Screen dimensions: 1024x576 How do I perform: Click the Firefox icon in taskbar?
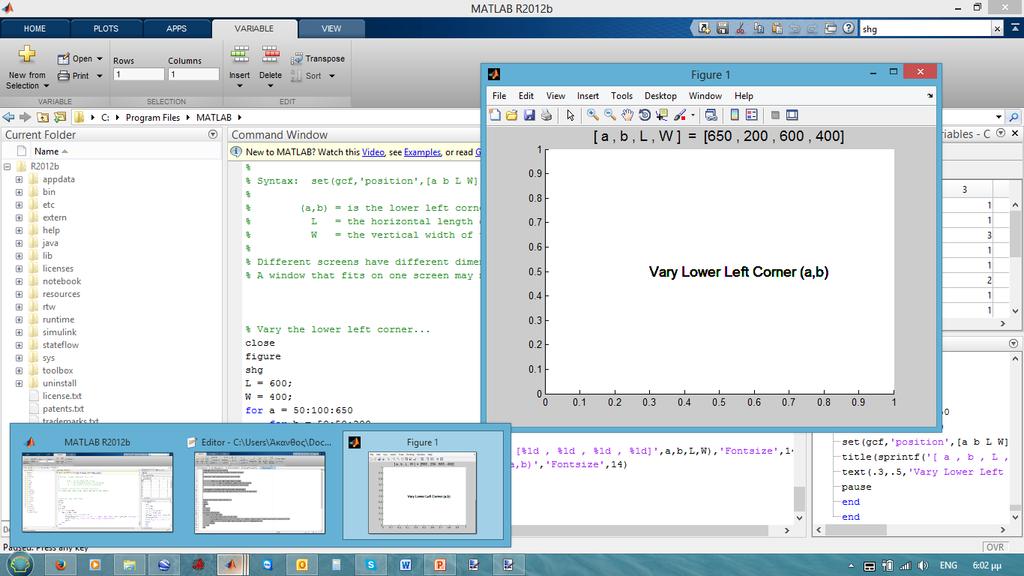coord(60,565)
